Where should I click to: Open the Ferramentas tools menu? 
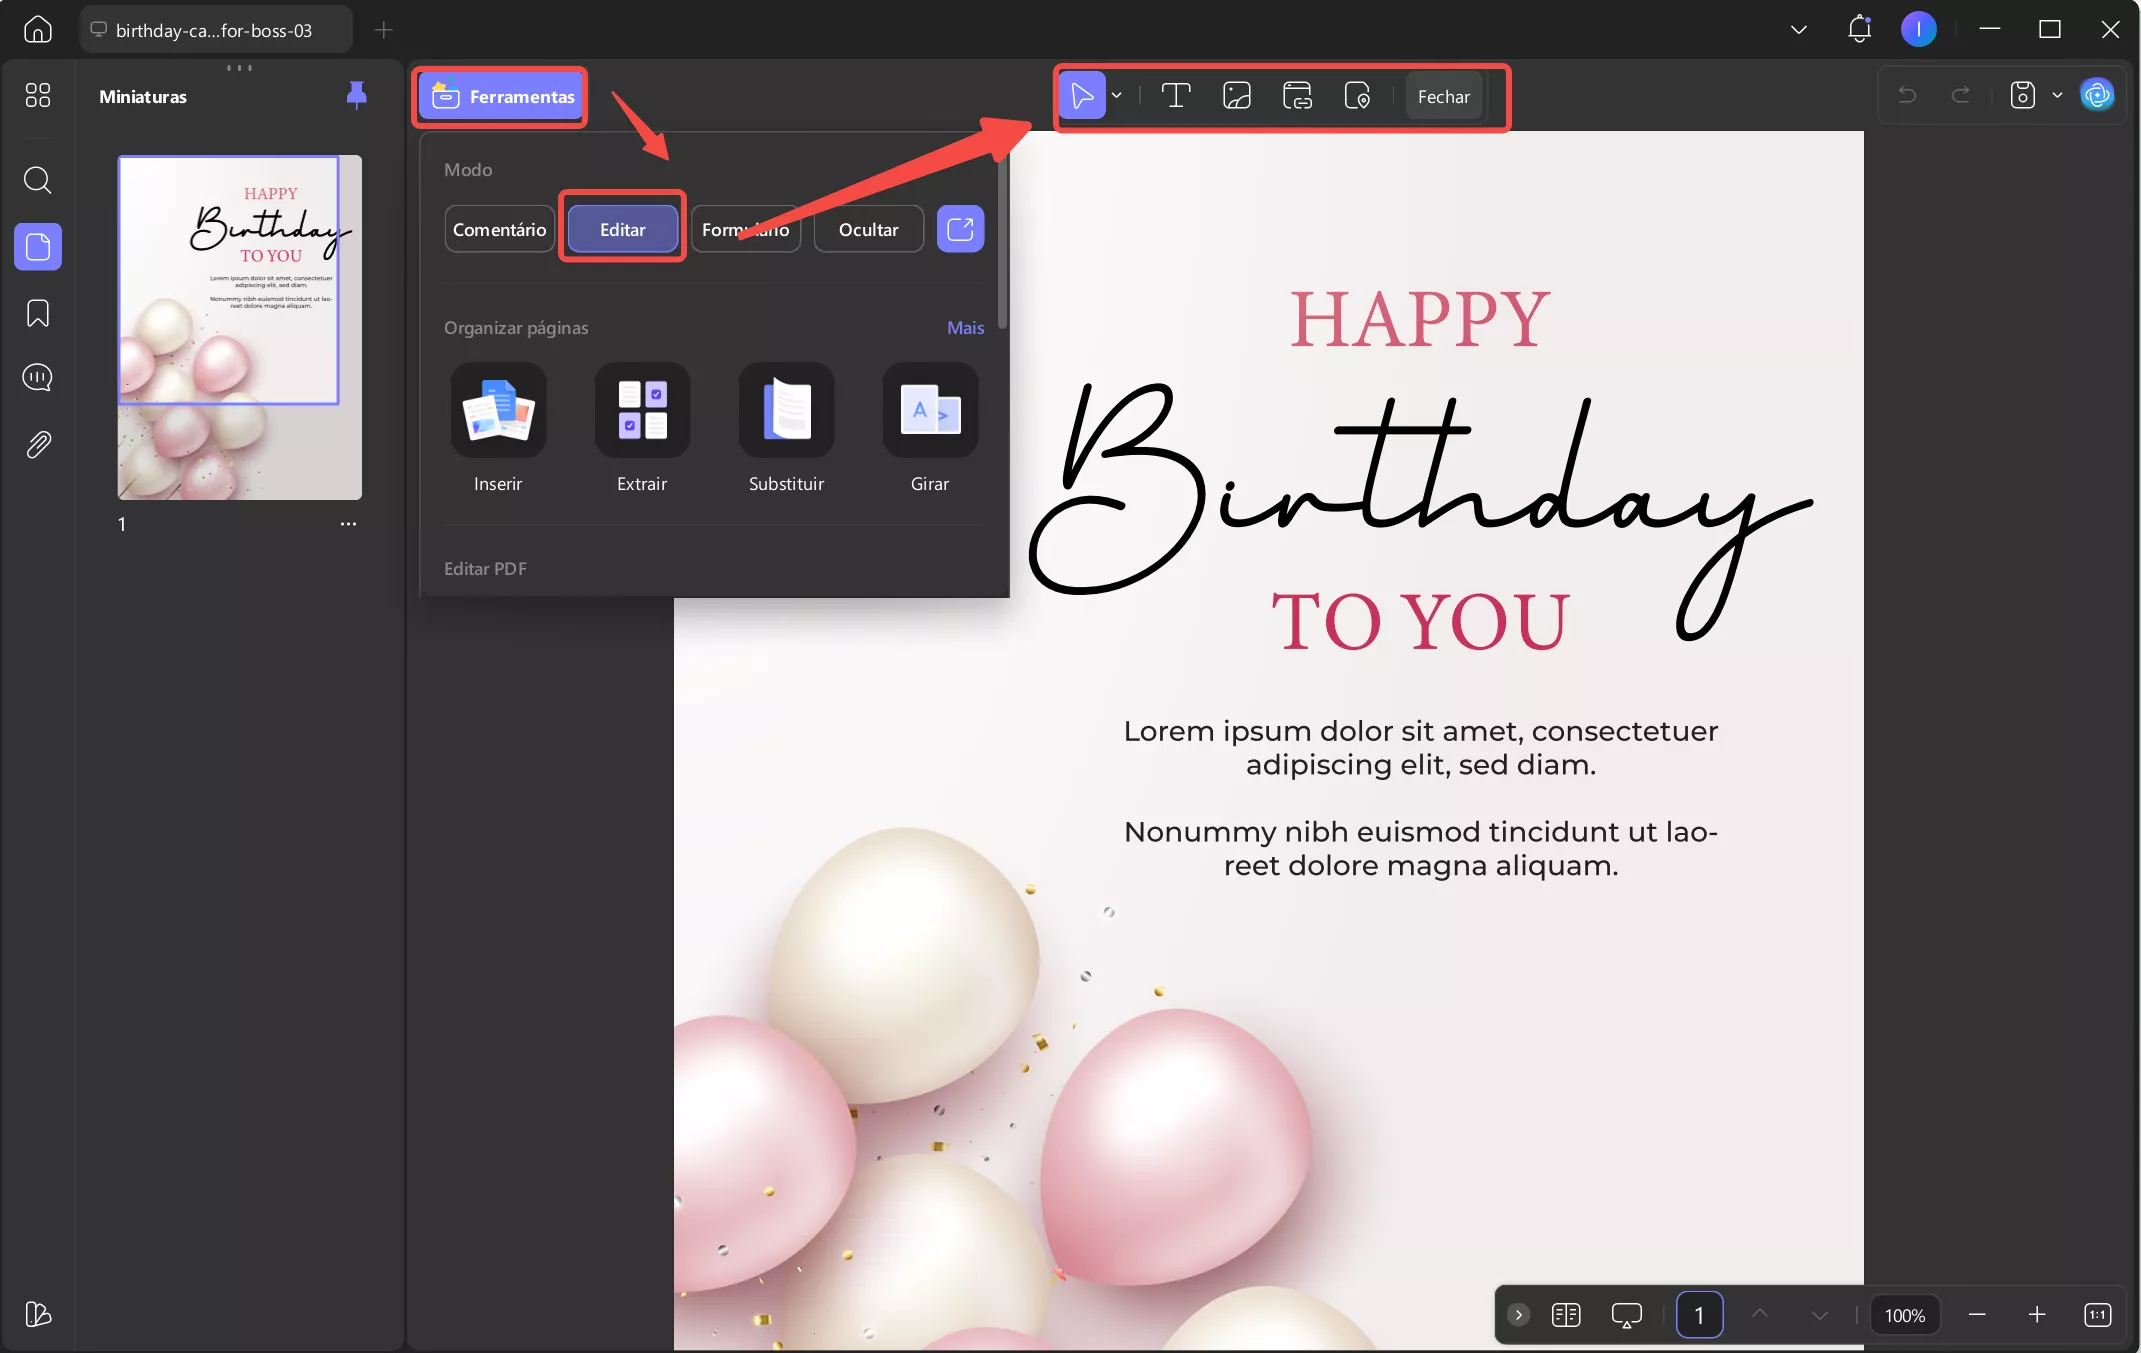[x=501, y=96]
